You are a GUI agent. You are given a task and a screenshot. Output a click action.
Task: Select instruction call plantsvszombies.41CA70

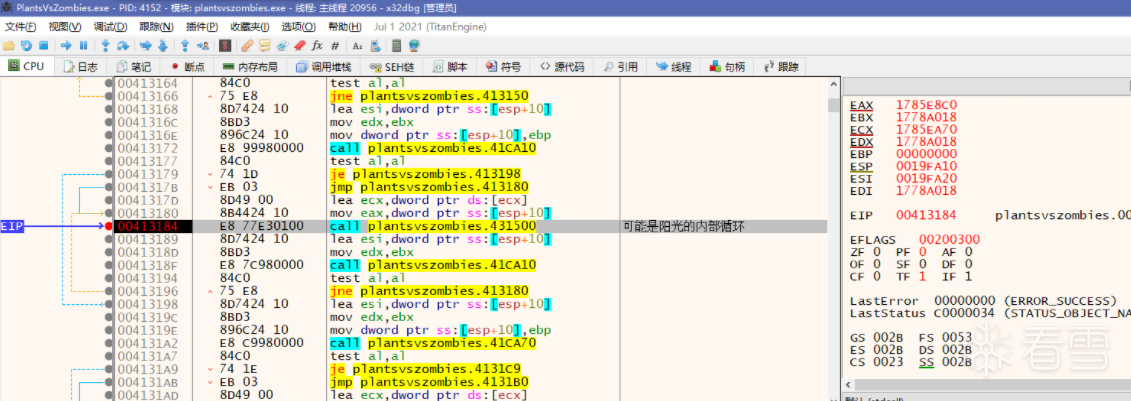pyautogui.click(x=433, y=343)
